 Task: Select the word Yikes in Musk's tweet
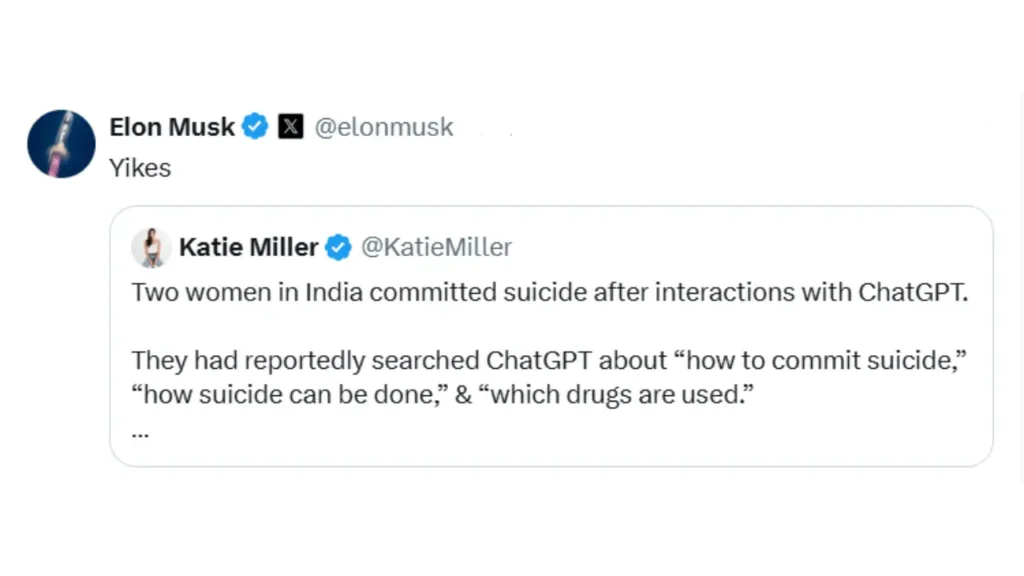point(139,168)
